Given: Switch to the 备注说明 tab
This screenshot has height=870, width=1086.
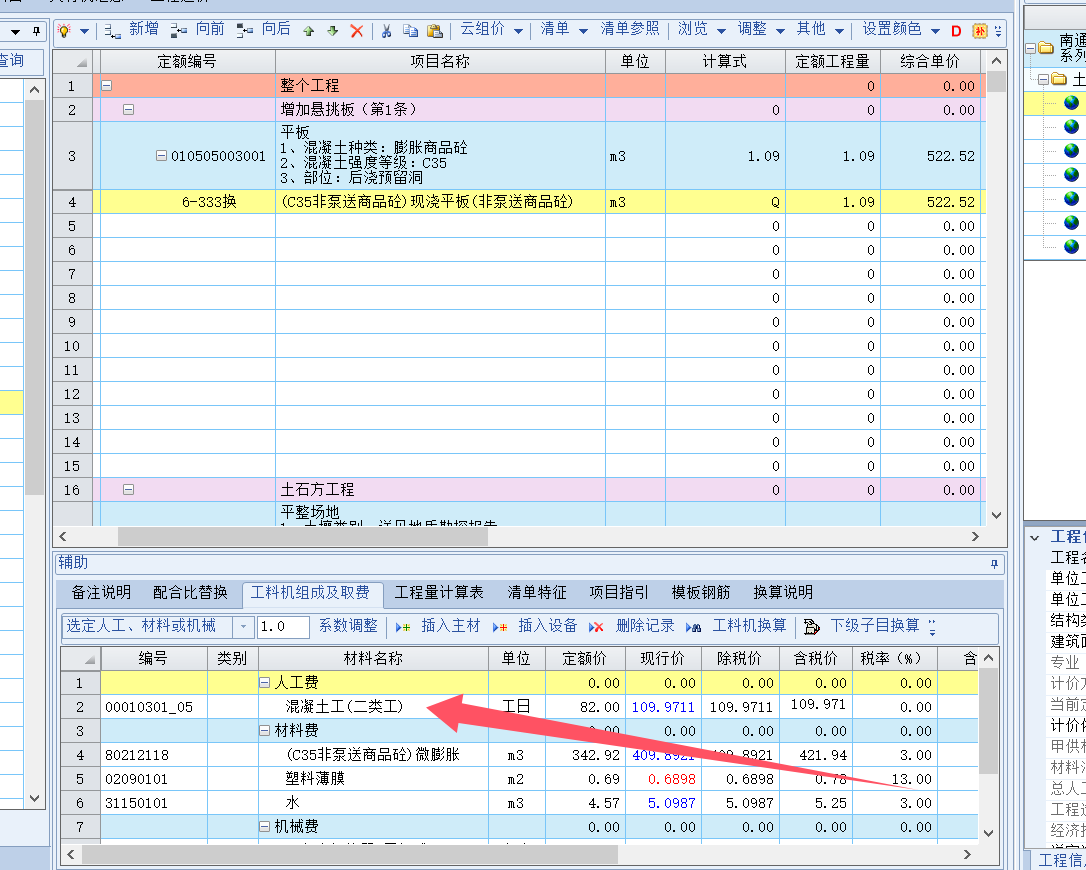Looking at the screenshot, I should (x=101, y=593).
